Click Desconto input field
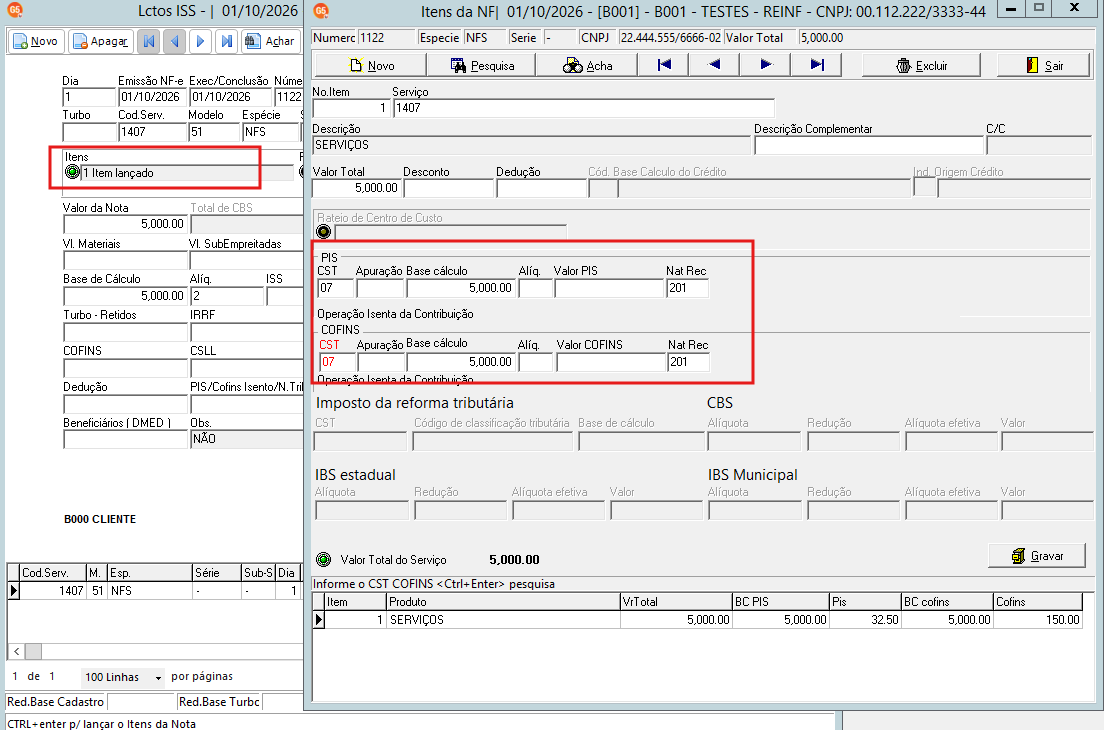This screenshot has width=1104, height=730. 448,188
